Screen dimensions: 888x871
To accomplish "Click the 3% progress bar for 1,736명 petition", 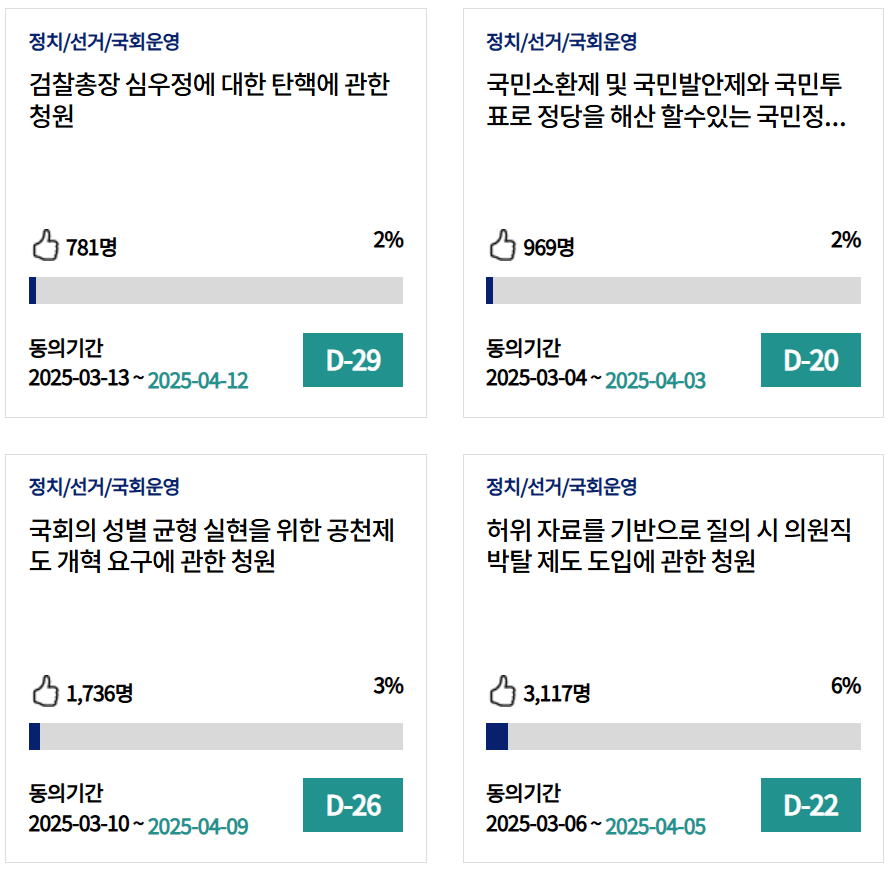I will tap(216, 736).
